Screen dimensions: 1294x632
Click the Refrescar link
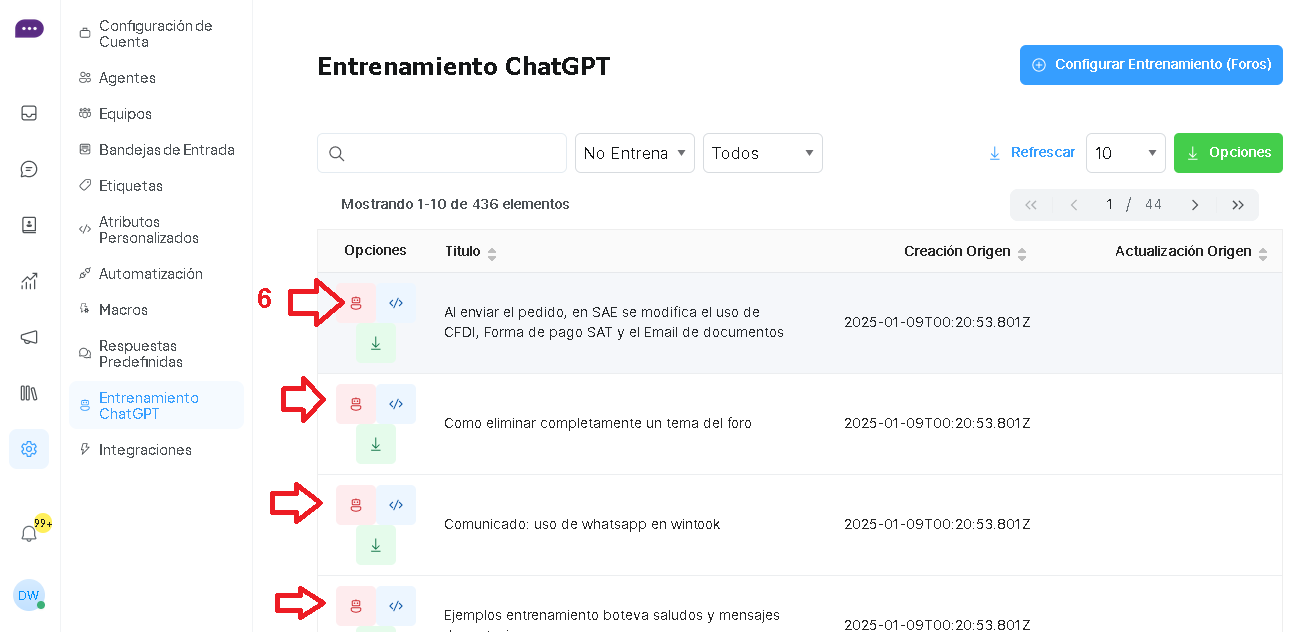1032,153
